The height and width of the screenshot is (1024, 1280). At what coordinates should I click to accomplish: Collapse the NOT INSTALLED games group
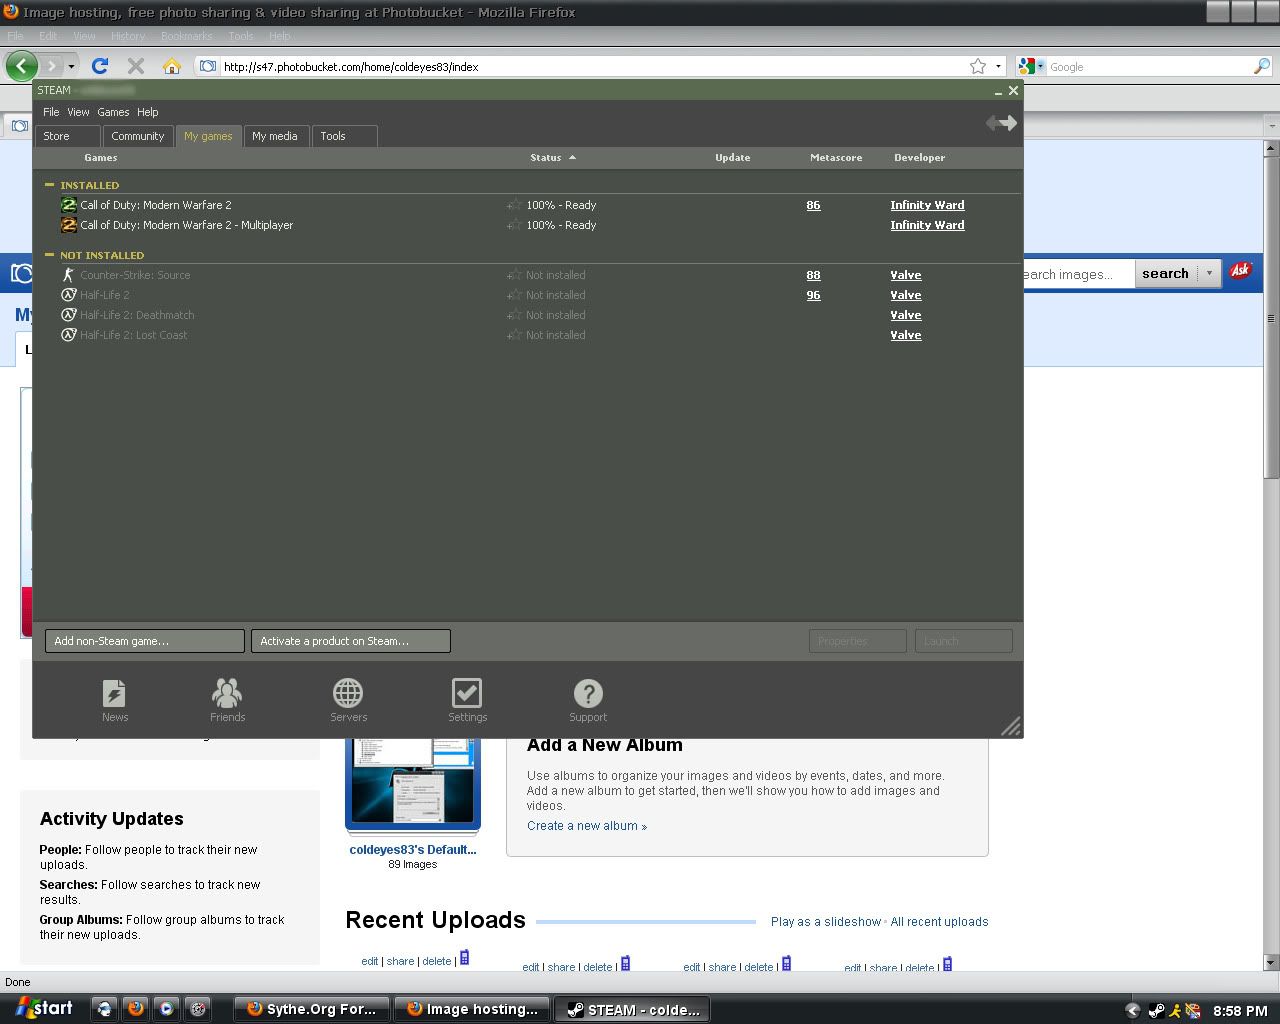(49, 255)
